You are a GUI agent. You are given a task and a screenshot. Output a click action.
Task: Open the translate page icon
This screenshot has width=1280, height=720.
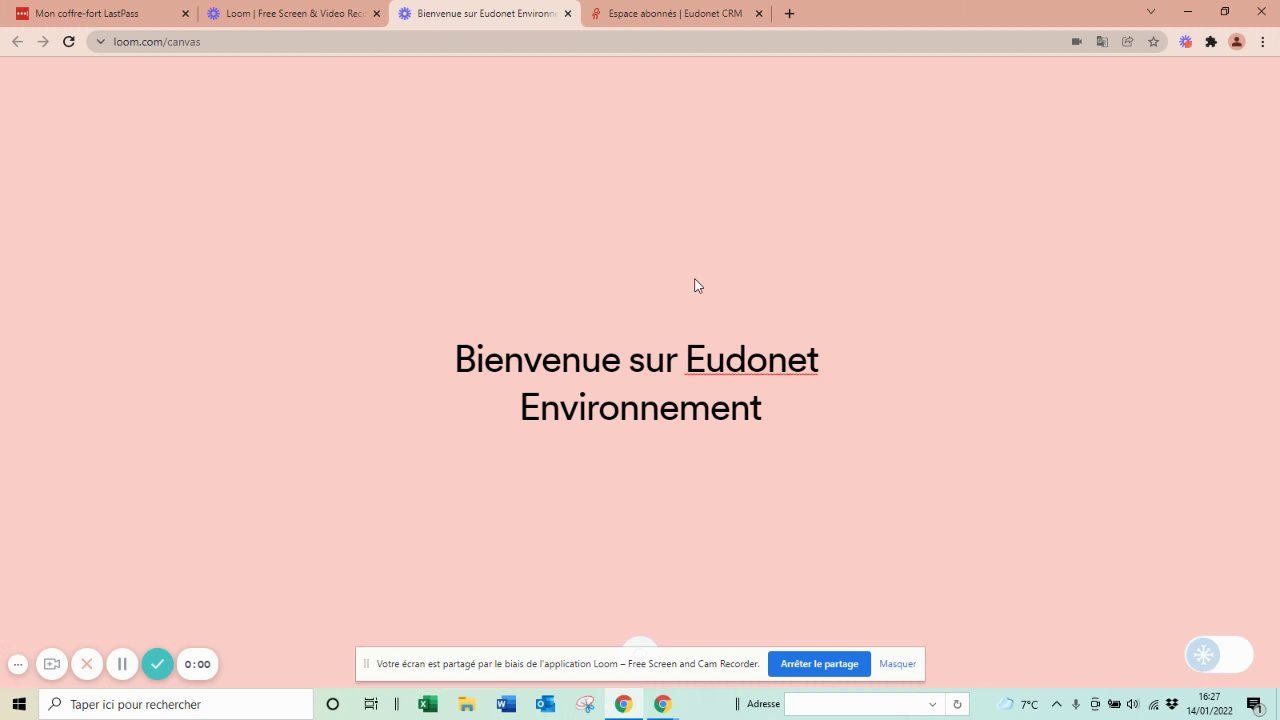coord(1102,42)
